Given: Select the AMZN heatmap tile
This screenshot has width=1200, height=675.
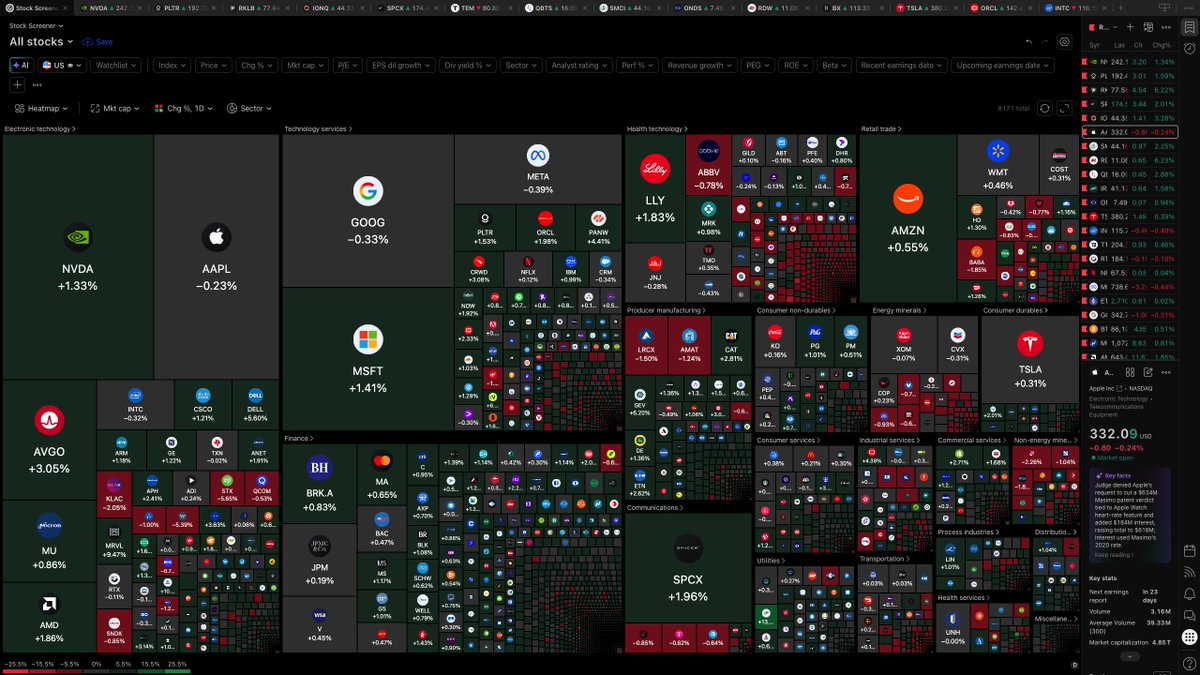Looking at the screenshot, I should [908, 220].
